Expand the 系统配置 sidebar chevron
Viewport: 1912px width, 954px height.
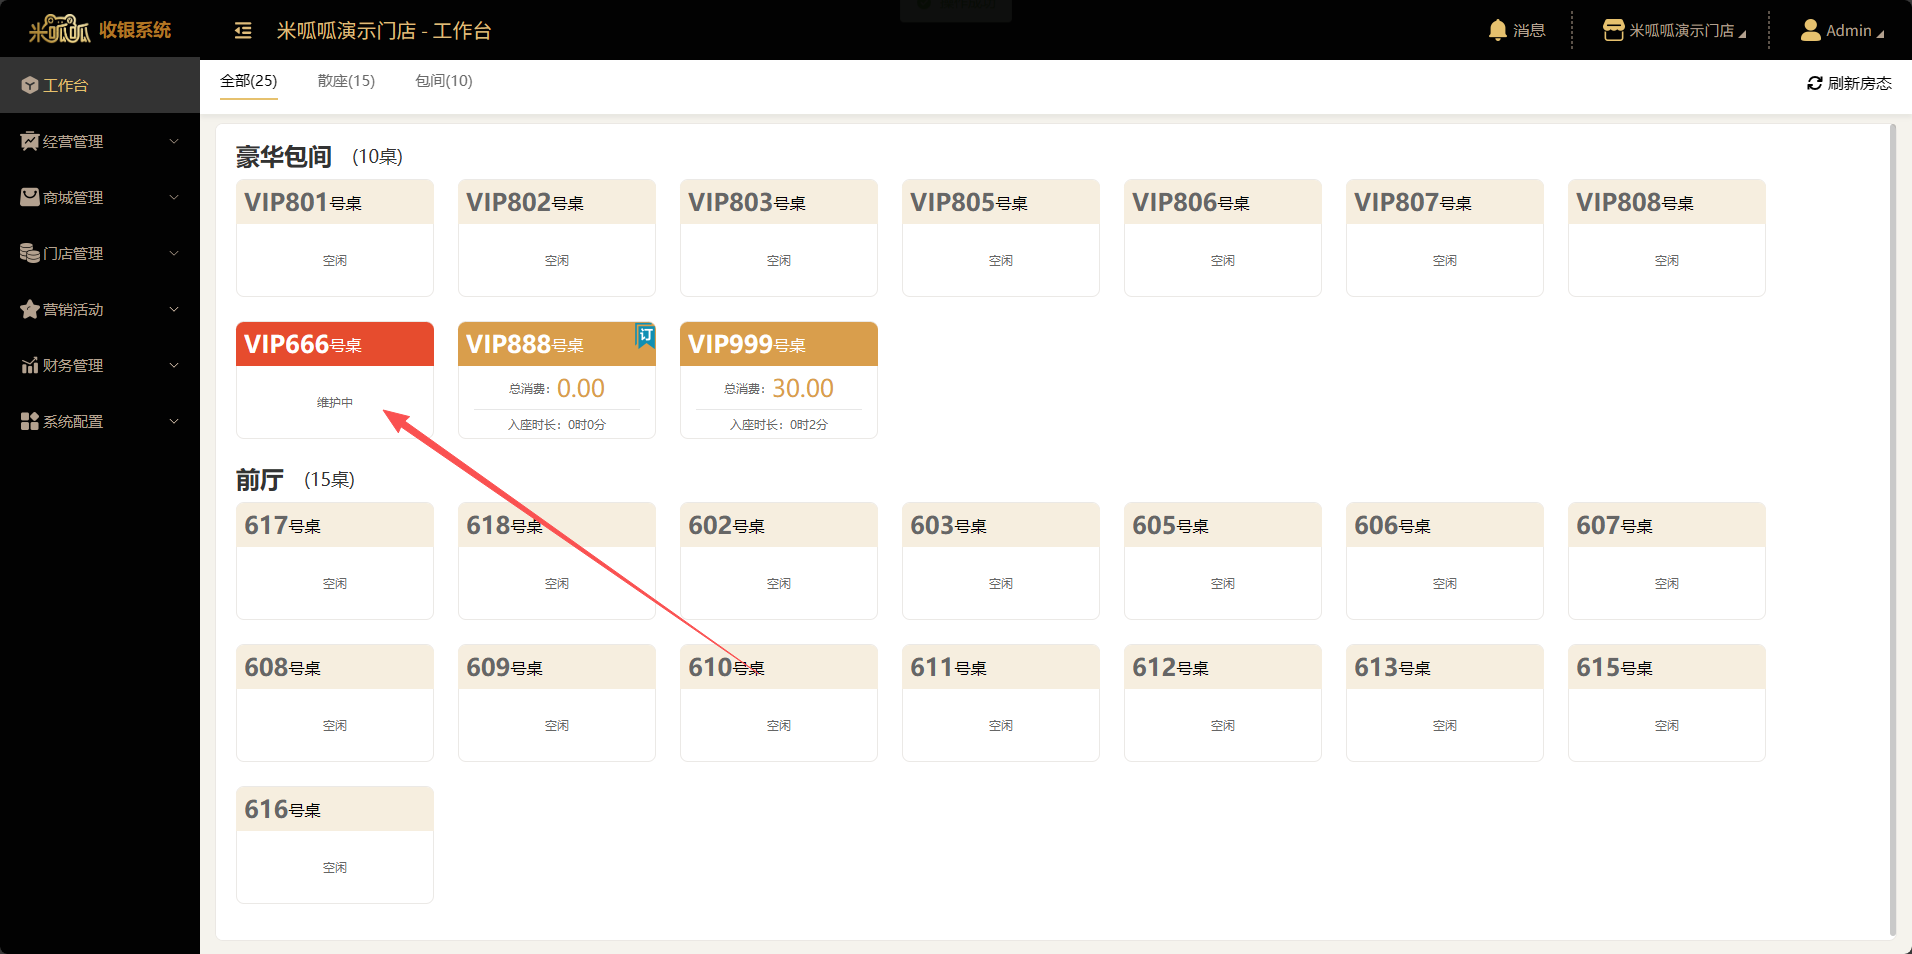pos(174,422)
